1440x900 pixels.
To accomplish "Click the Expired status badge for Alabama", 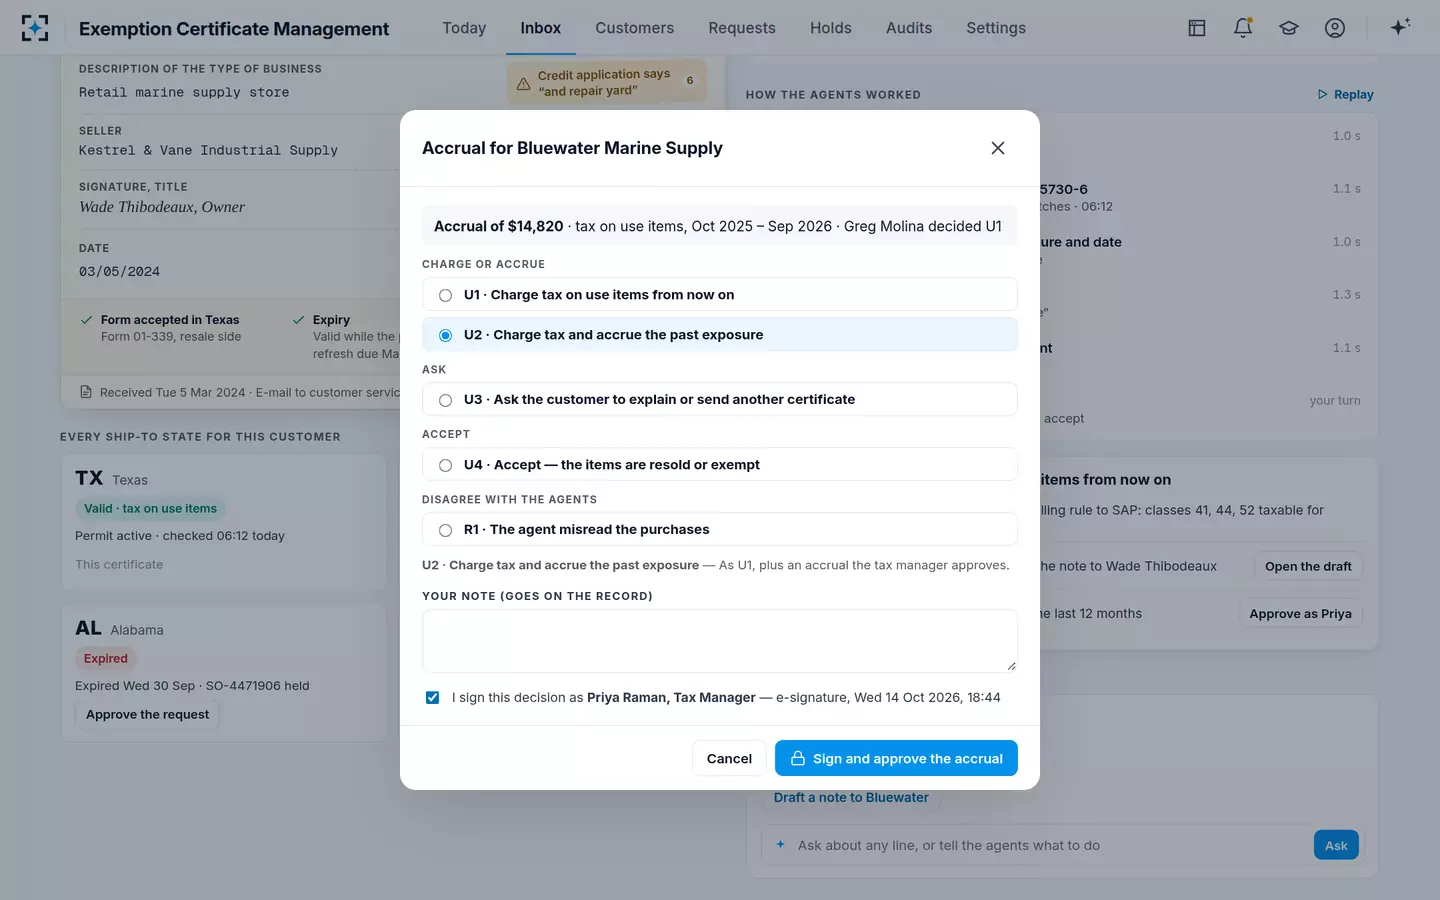I will 106,658.
